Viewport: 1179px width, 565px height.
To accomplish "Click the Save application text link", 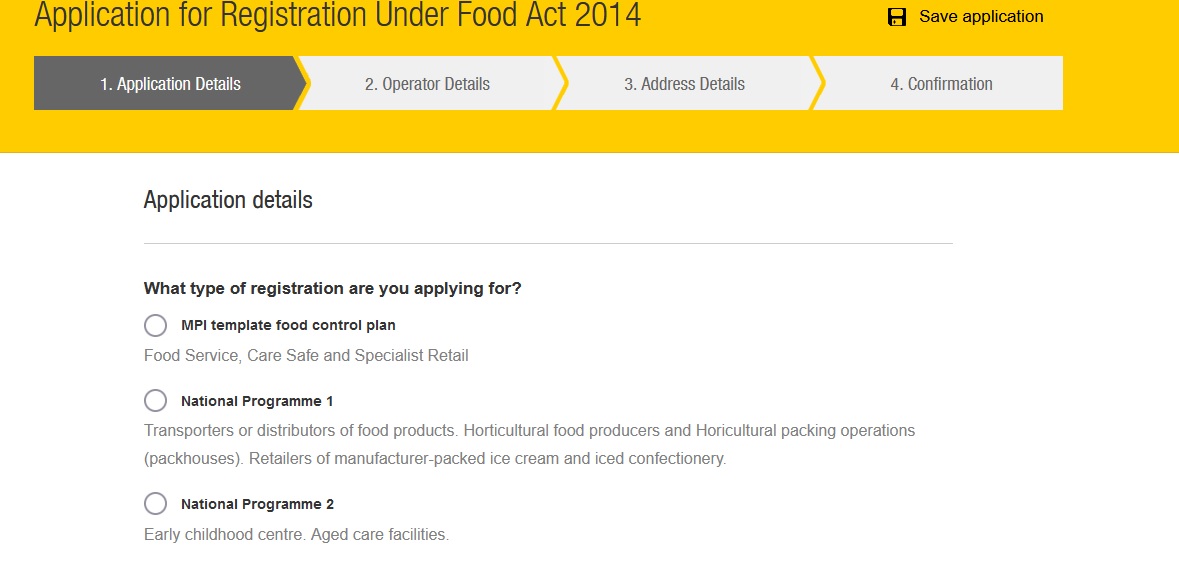I will (x=980, y=17).
